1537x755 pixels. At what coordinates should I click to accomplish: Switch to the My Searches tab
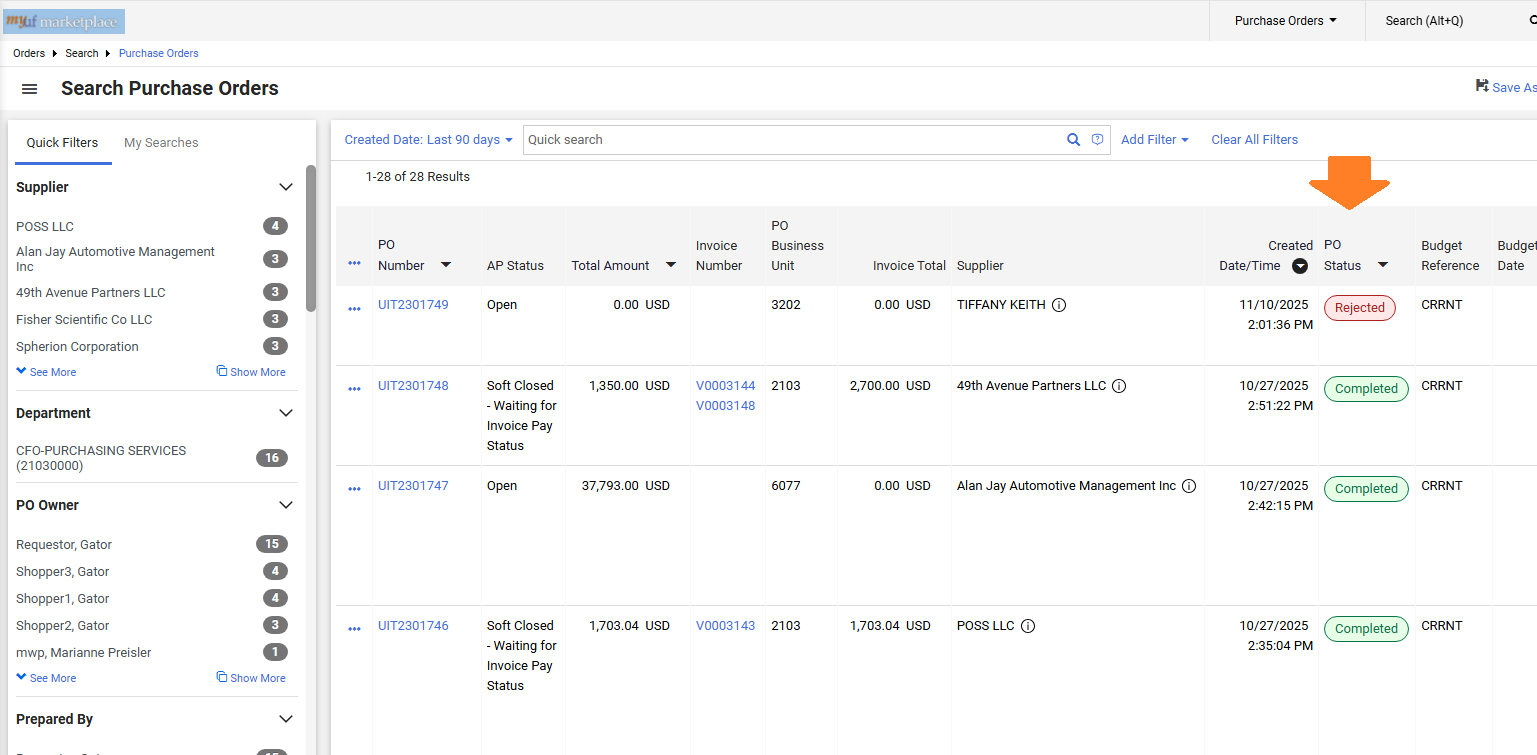[x=161, y=143]
